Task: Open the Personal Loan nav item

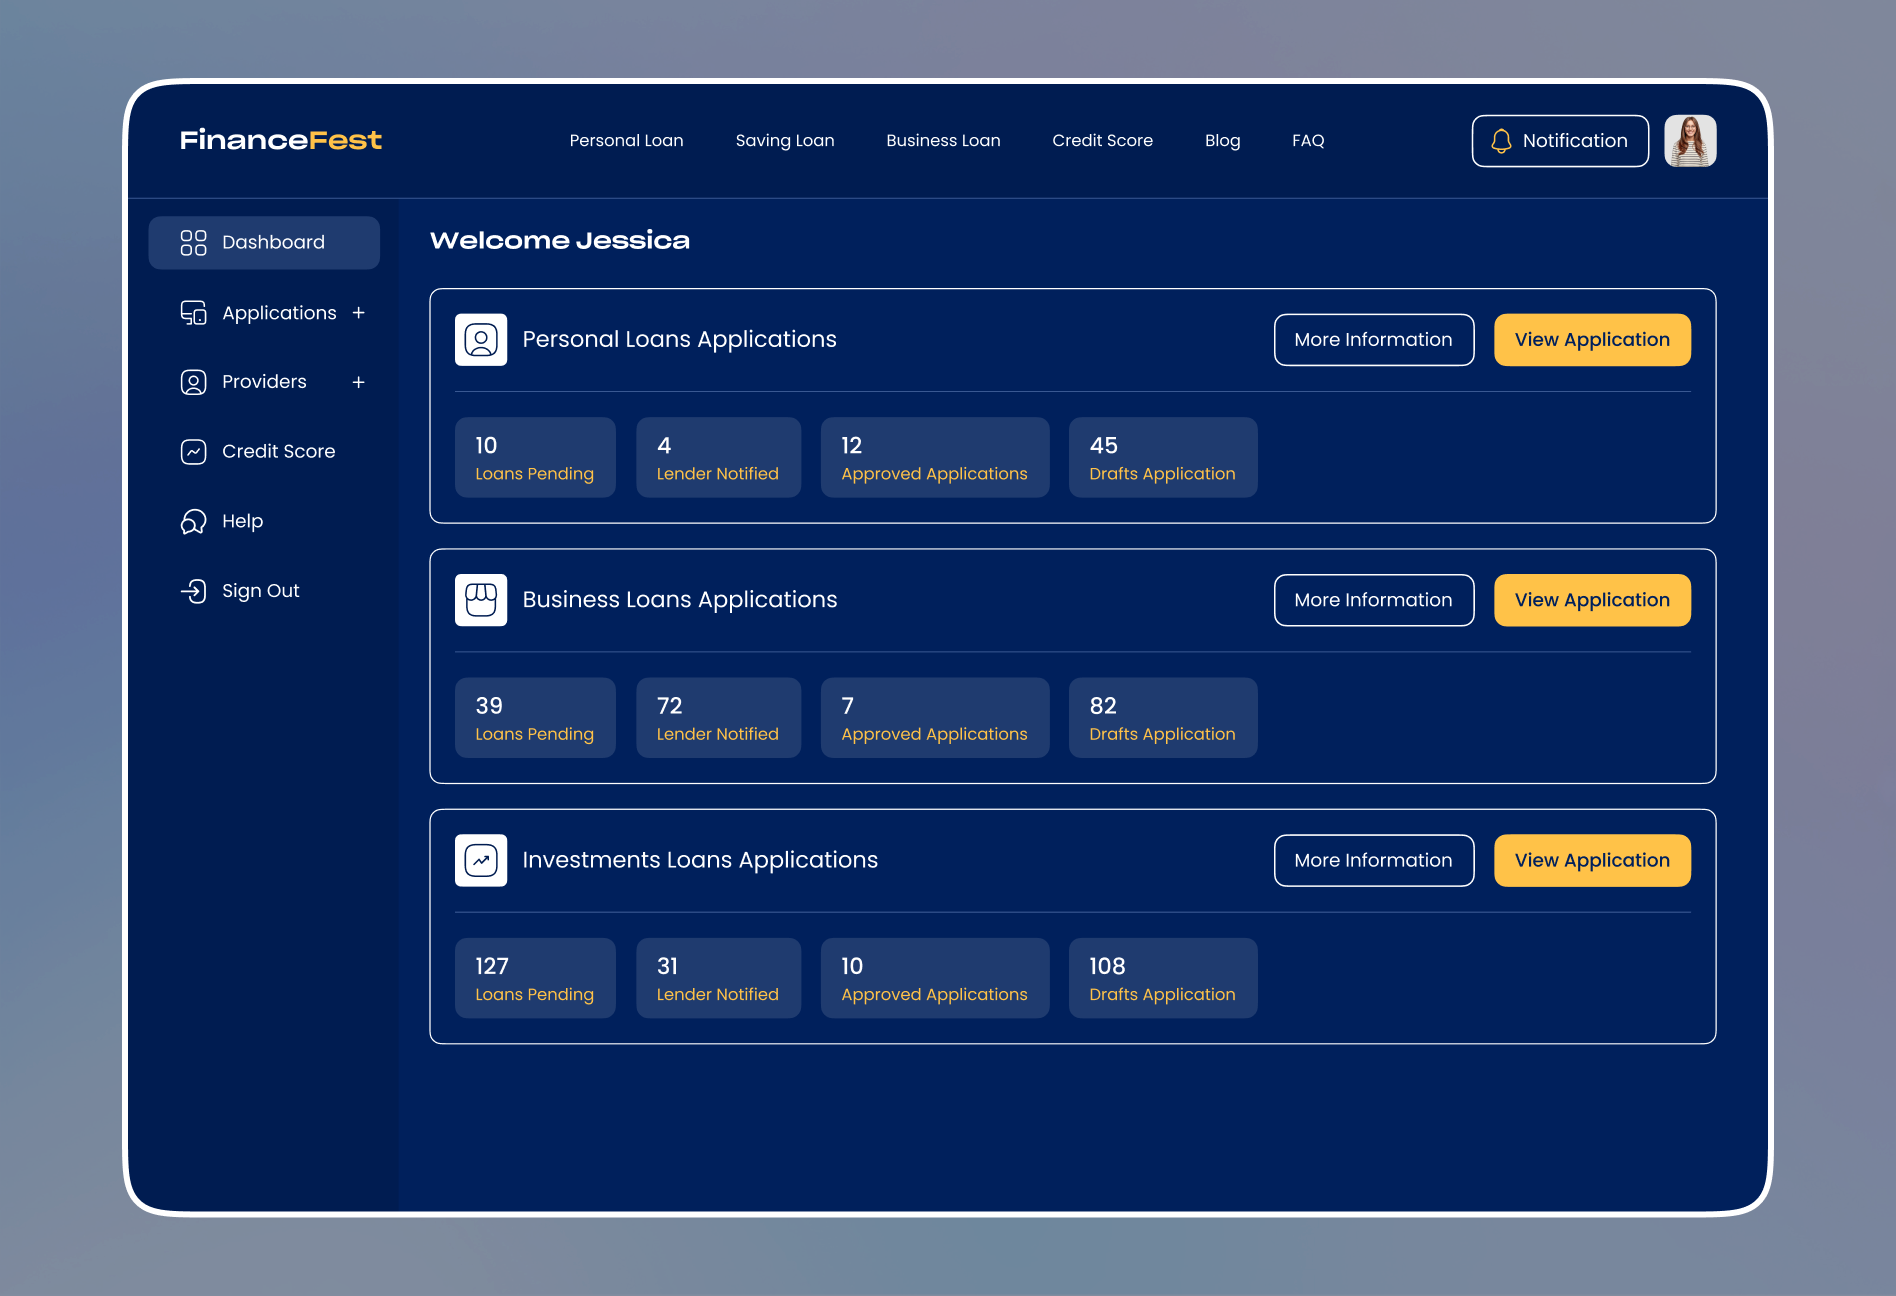Action: 627,141
